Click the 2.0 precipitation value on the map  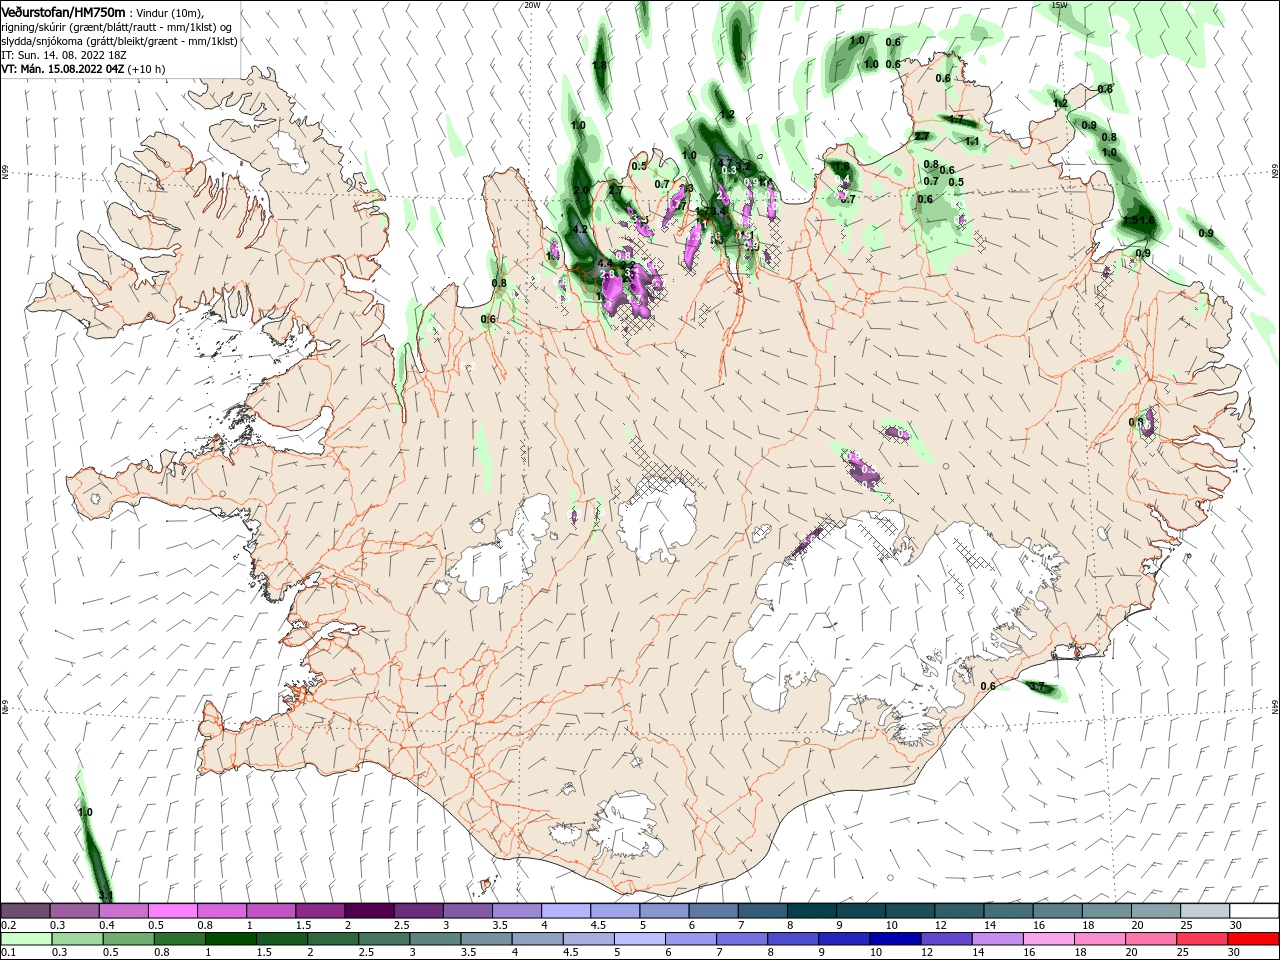pyautogui.click(x=581, y=190)
